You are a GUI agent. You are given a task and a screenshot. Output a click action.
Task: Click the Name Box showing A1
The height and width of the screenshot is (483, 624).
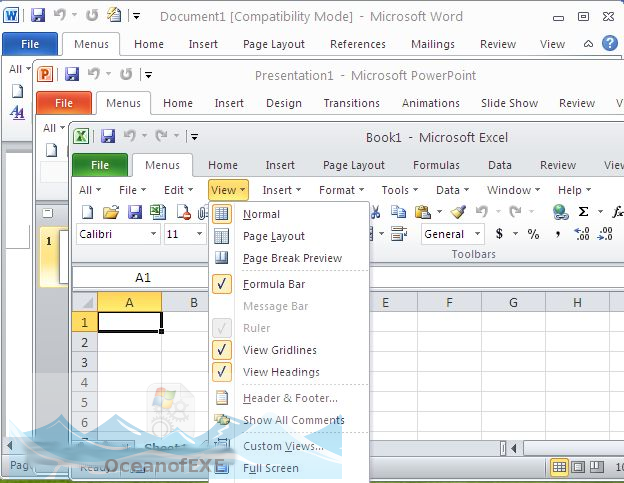[140, 277]
